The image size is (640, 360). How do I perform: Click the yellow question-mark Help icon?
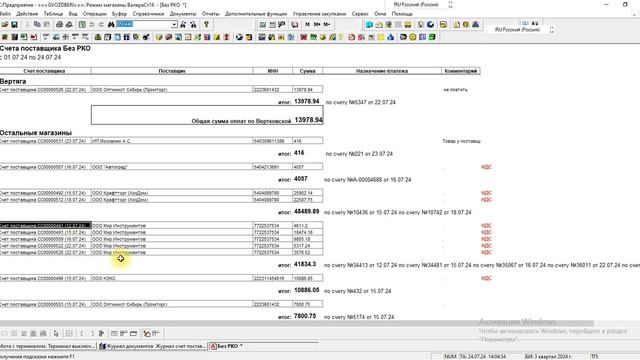click(207, 24)
